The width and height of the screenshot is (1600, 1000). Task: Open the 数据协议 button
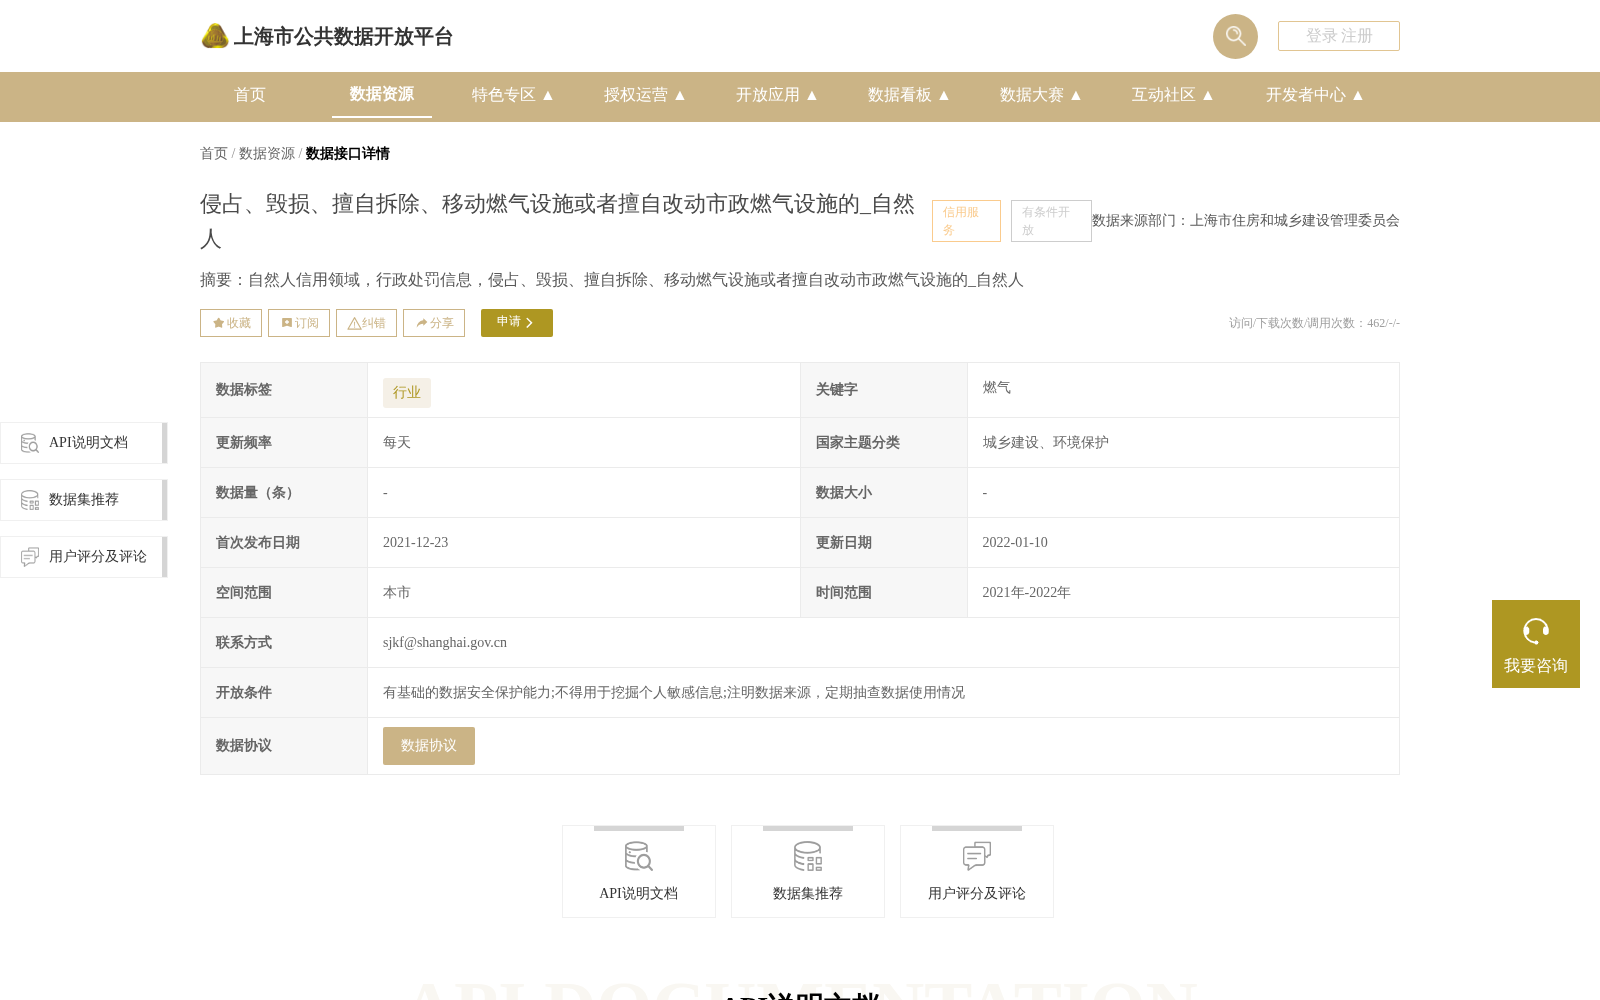point(429,746)
